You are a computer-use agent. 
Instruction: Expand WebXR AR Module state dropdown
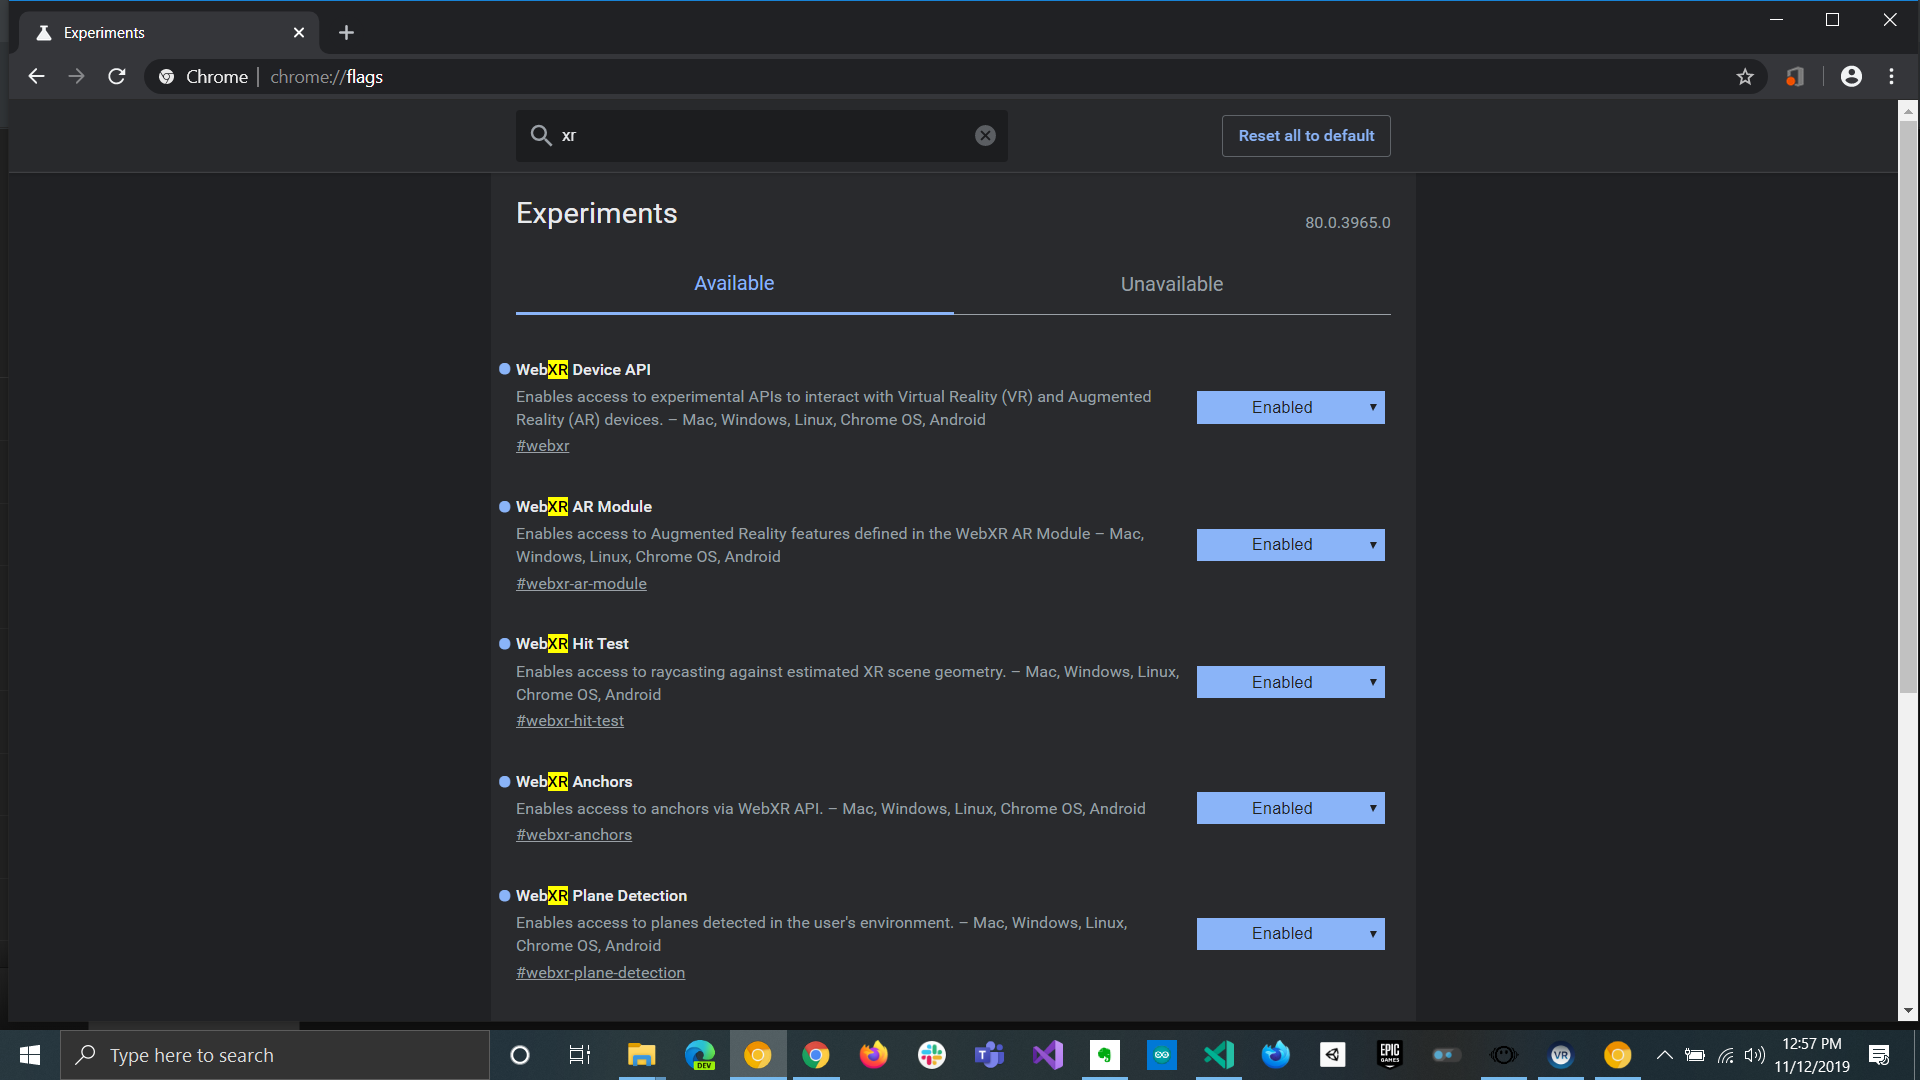(x=1290, y=545)
